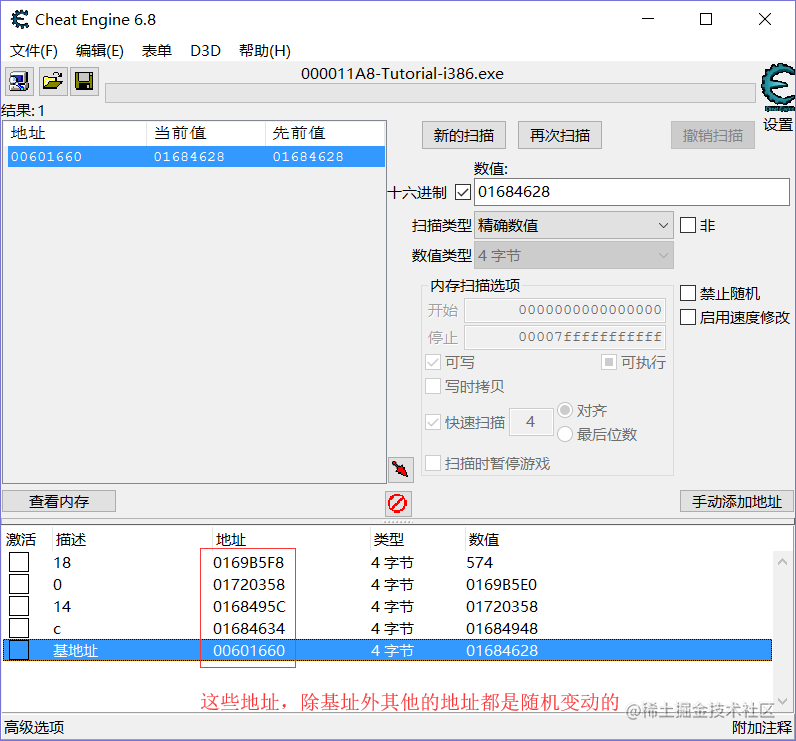Click 高级选项 in the status bar
Image resolution: width=796 pixels, height=741 pixels.
(x=34, y=727)
